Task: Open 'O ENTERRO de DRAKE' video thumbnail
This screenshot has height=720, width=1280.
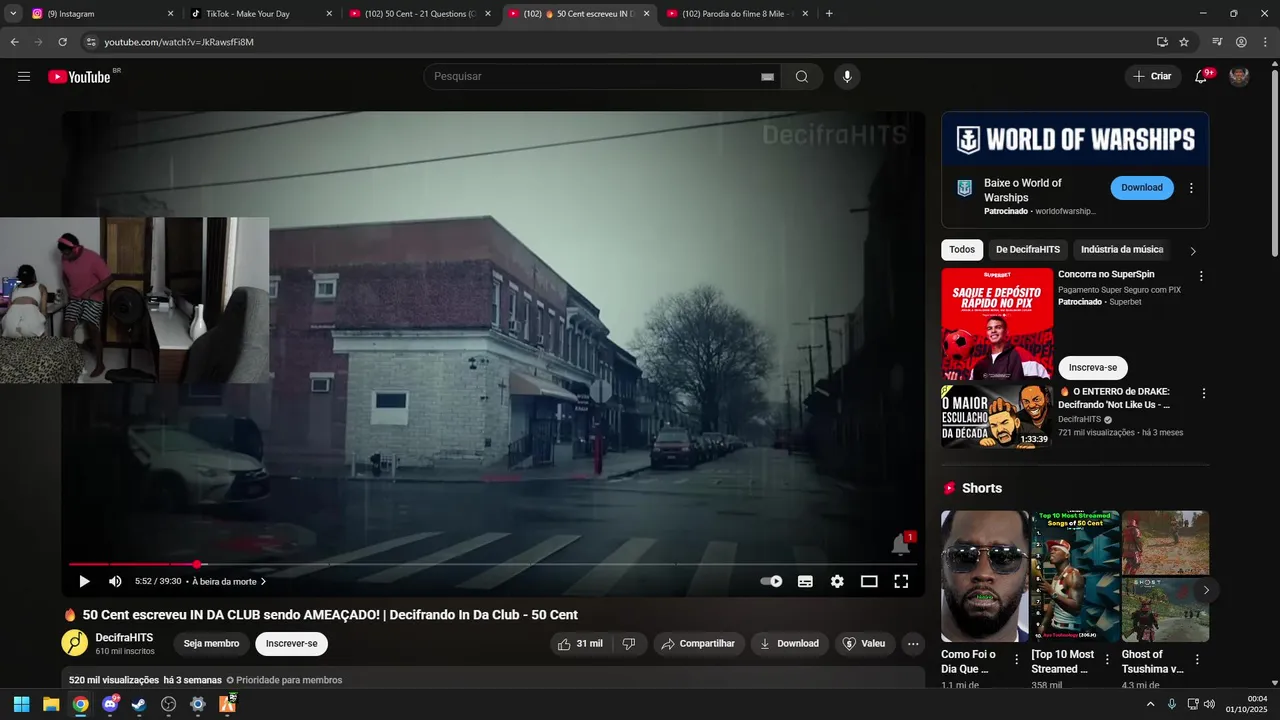Action: (x=997, y=416)
